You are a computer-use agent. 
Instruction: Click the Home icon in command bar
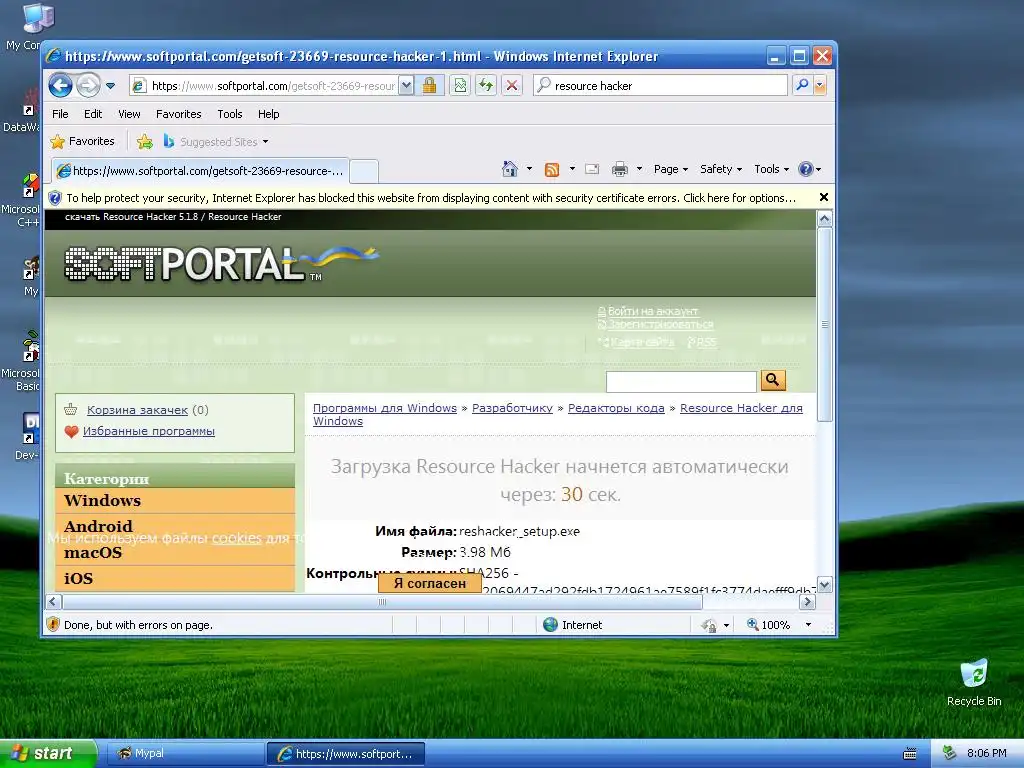click(509, 169)
